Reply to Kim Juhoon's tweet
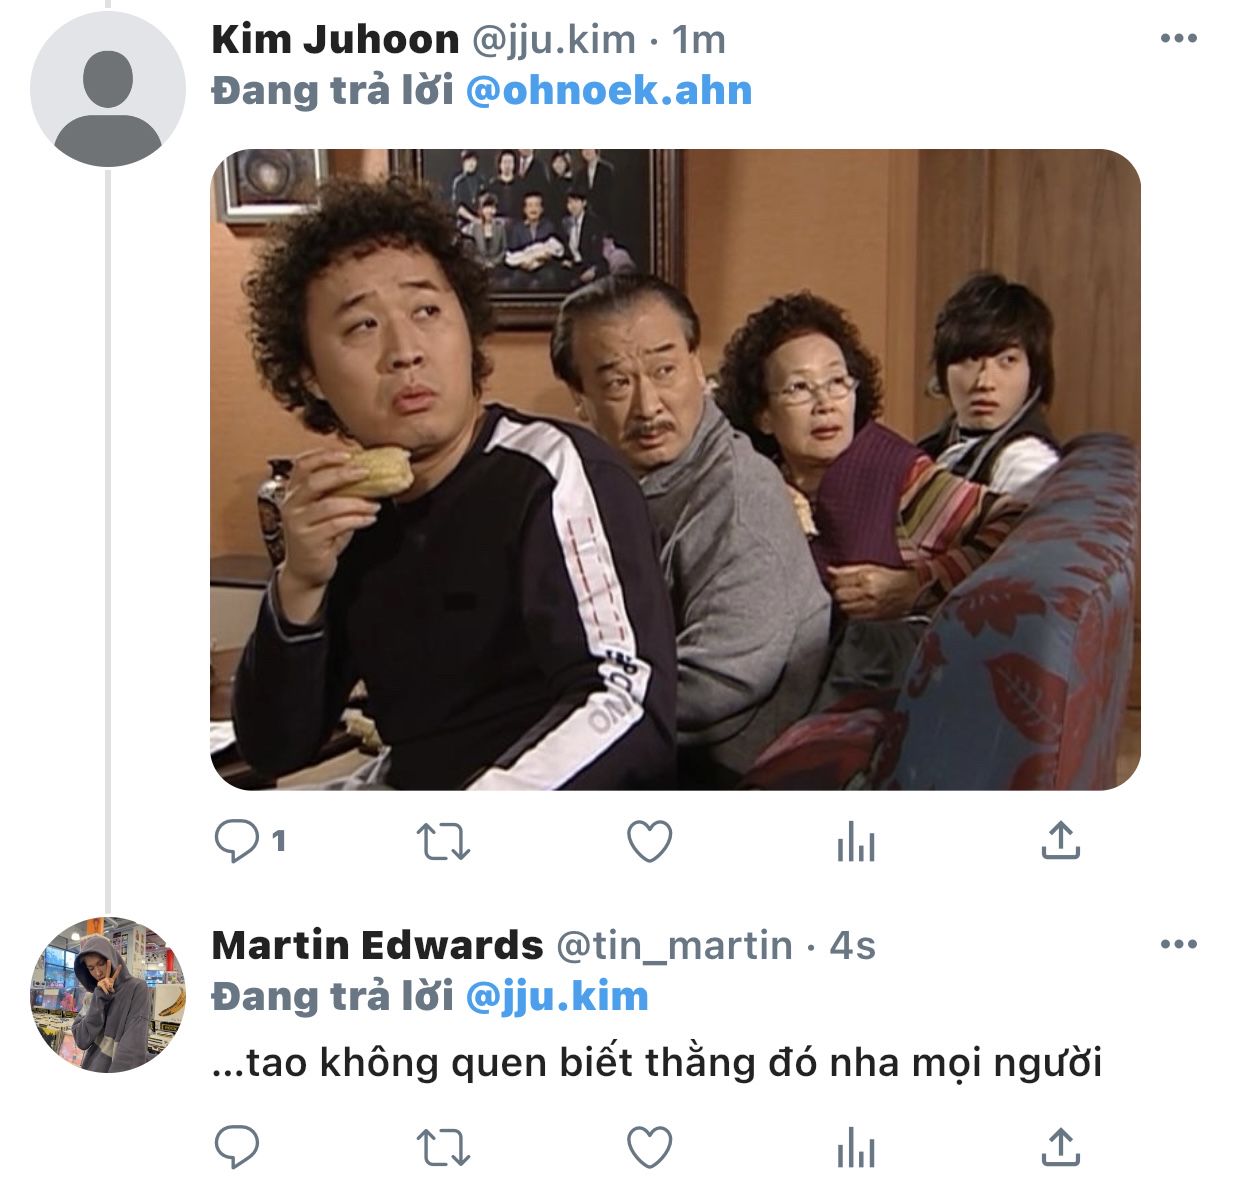This screenshot has height=1177, width=1242. click(x=237, y=842)
